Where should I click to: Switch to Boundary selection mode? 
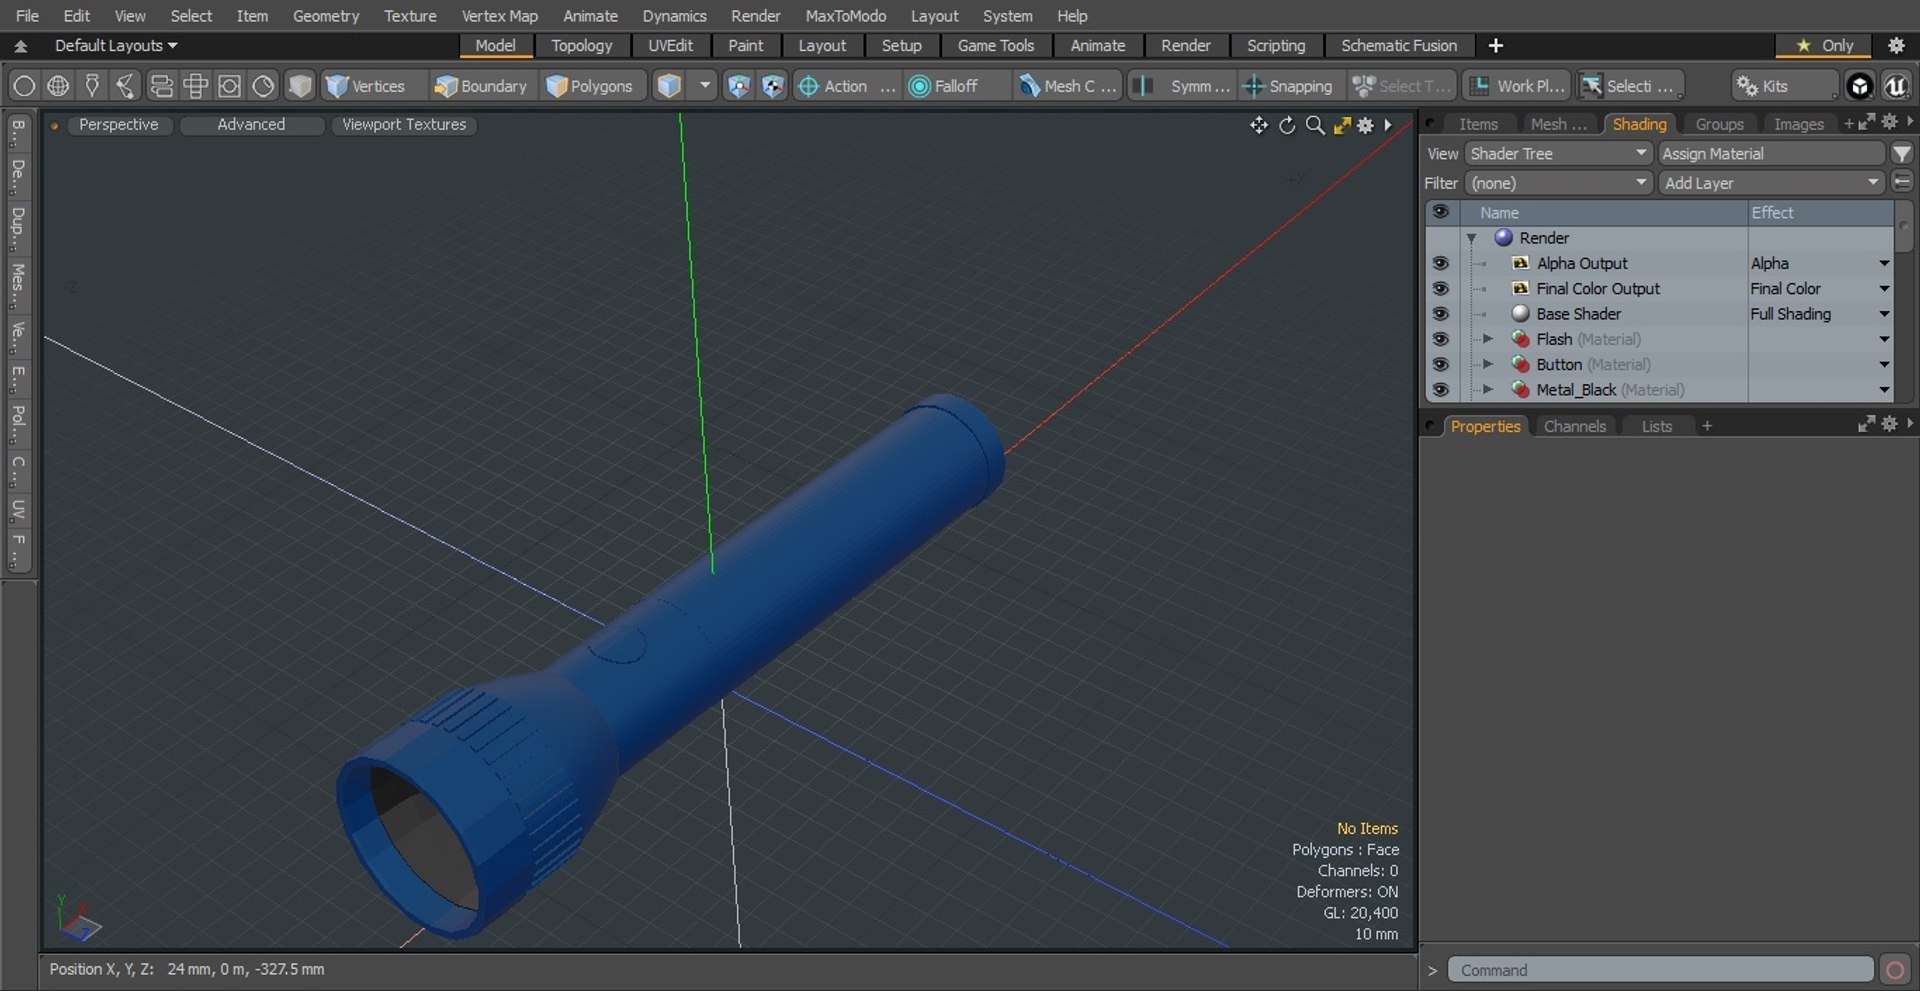coord(480,86)
